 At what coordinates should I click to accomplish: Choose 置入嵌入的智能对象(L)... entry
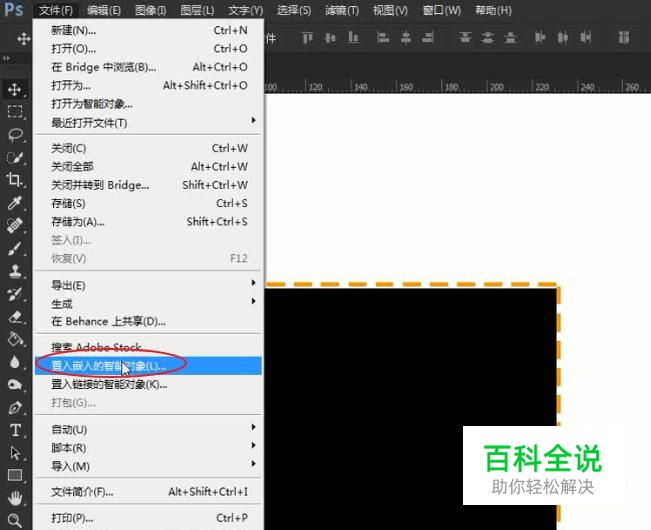148,366
